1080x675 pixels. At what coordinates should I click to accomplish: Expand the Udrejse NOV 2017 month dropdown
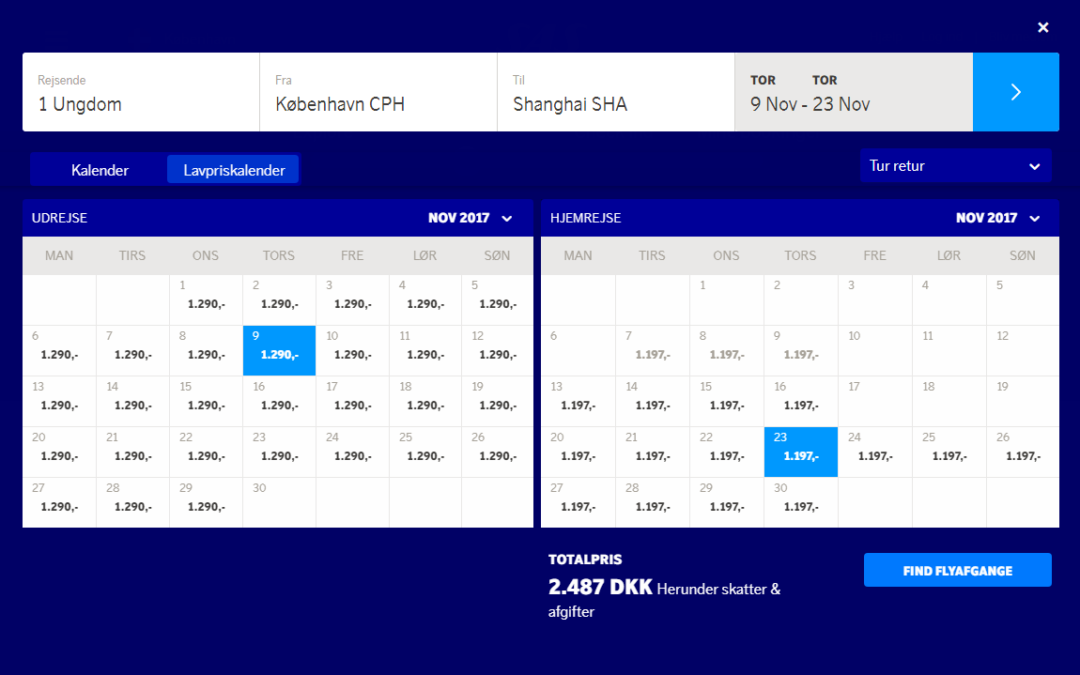pos(470,218)
